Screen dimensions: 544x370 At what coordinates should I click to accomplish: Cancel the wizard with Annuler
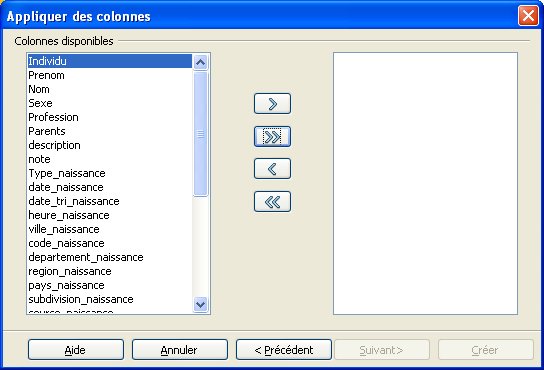click(180, 350)
